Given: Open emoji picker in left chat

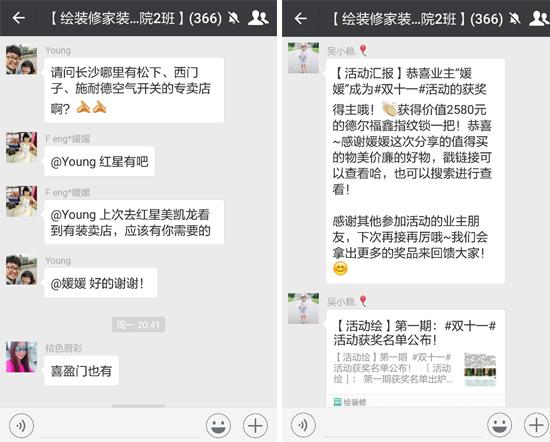Looking at the screenshot, I should (219, 426).
